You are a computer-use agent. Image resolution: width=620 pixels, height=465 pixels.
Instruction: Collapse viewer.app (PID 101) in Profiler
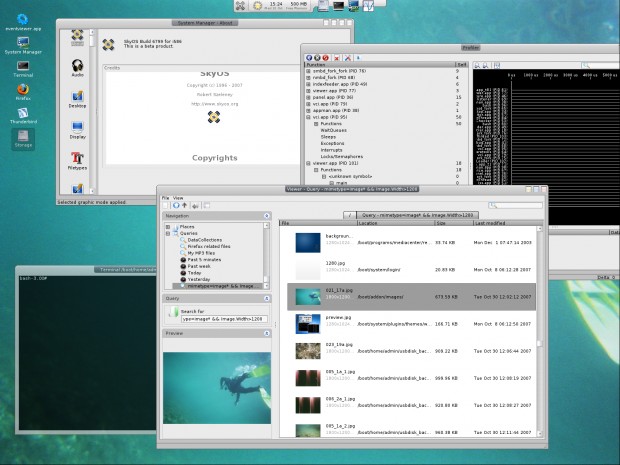tap(308, 163)
